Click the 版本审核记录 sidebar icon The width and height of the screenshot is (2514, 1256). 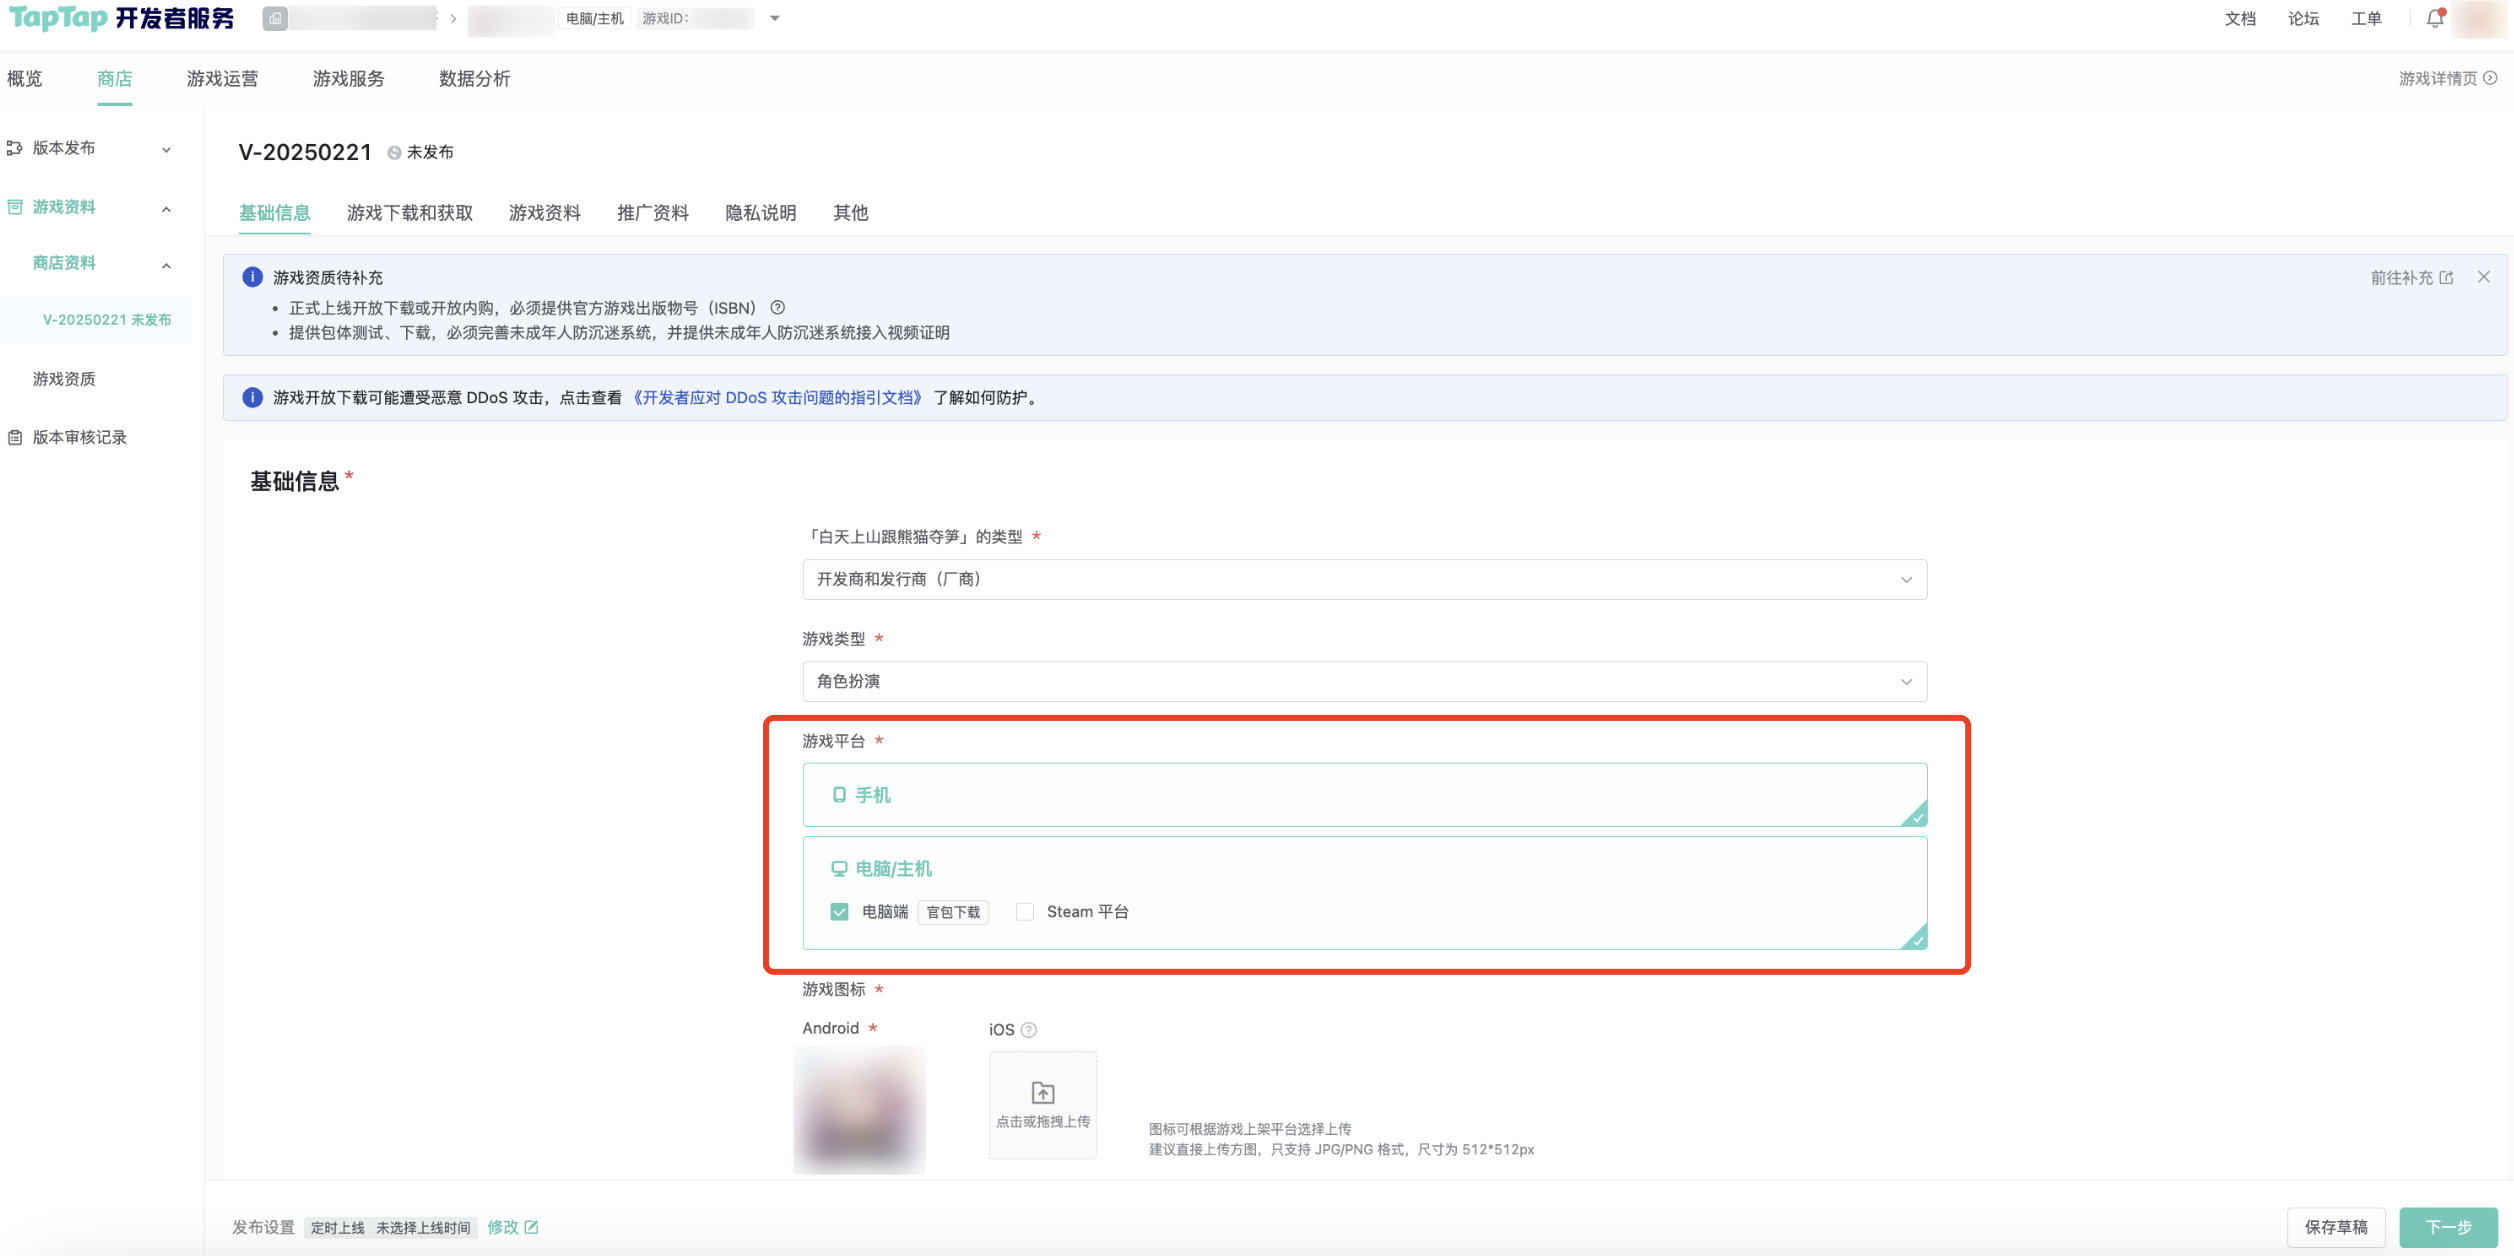15,437
